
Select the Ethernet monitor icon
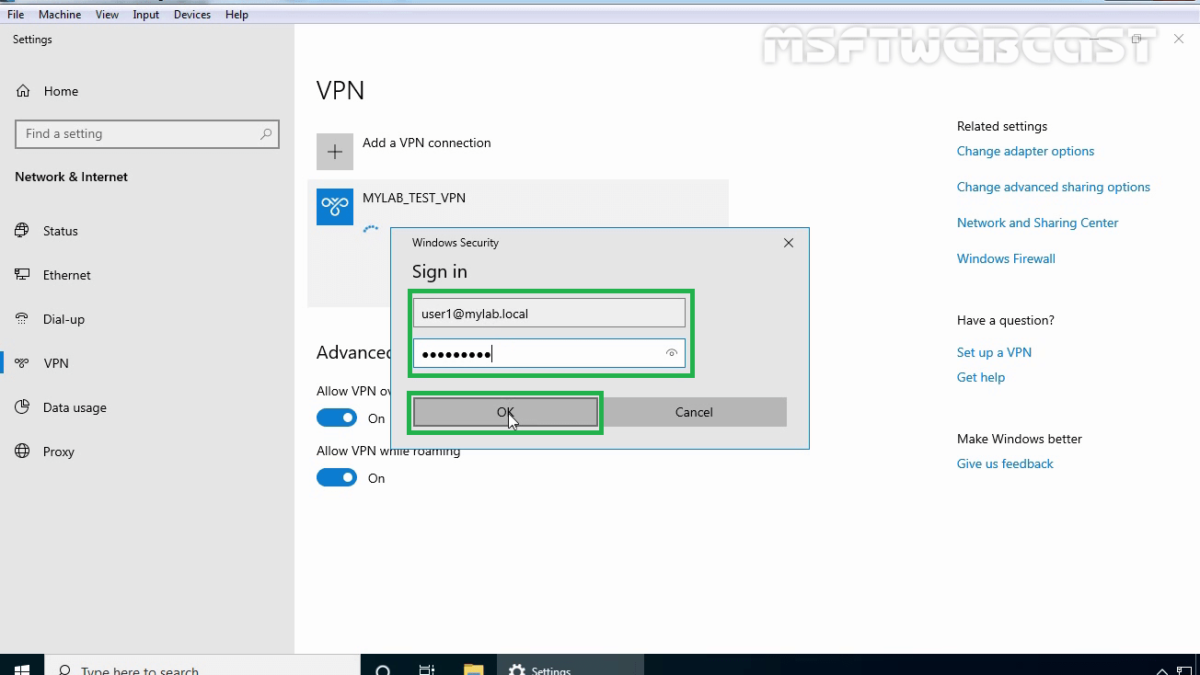pyautogui.click(x=22, y=275)
